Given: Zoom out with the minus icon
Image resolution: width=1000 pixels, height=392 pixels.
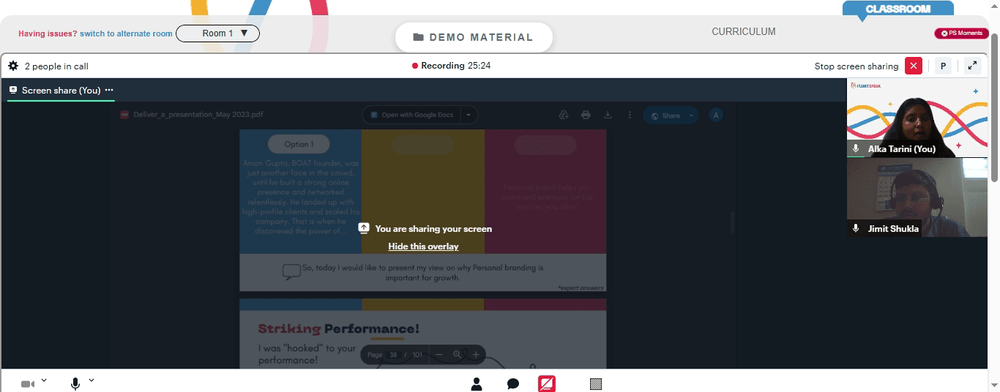Looking at the screenshot, I should tap(439, 354).
